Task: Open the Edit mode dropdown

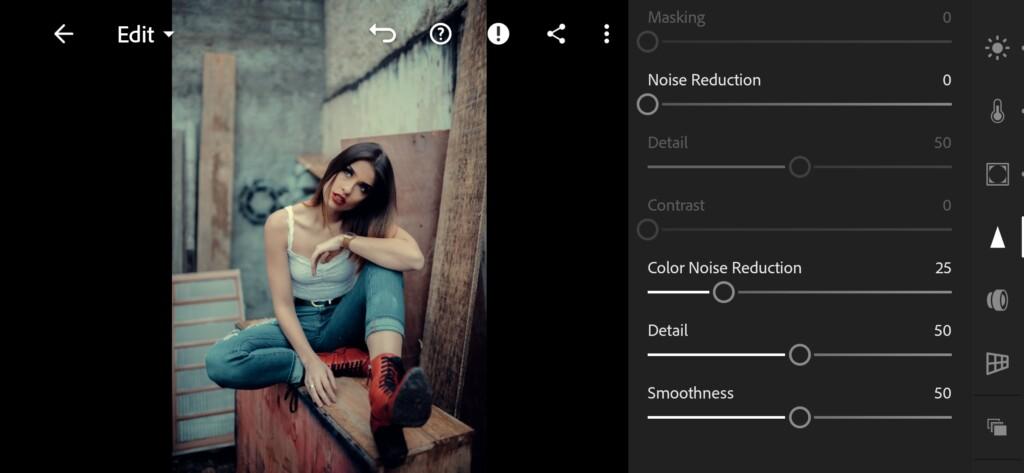Action: tap(146, 35)
